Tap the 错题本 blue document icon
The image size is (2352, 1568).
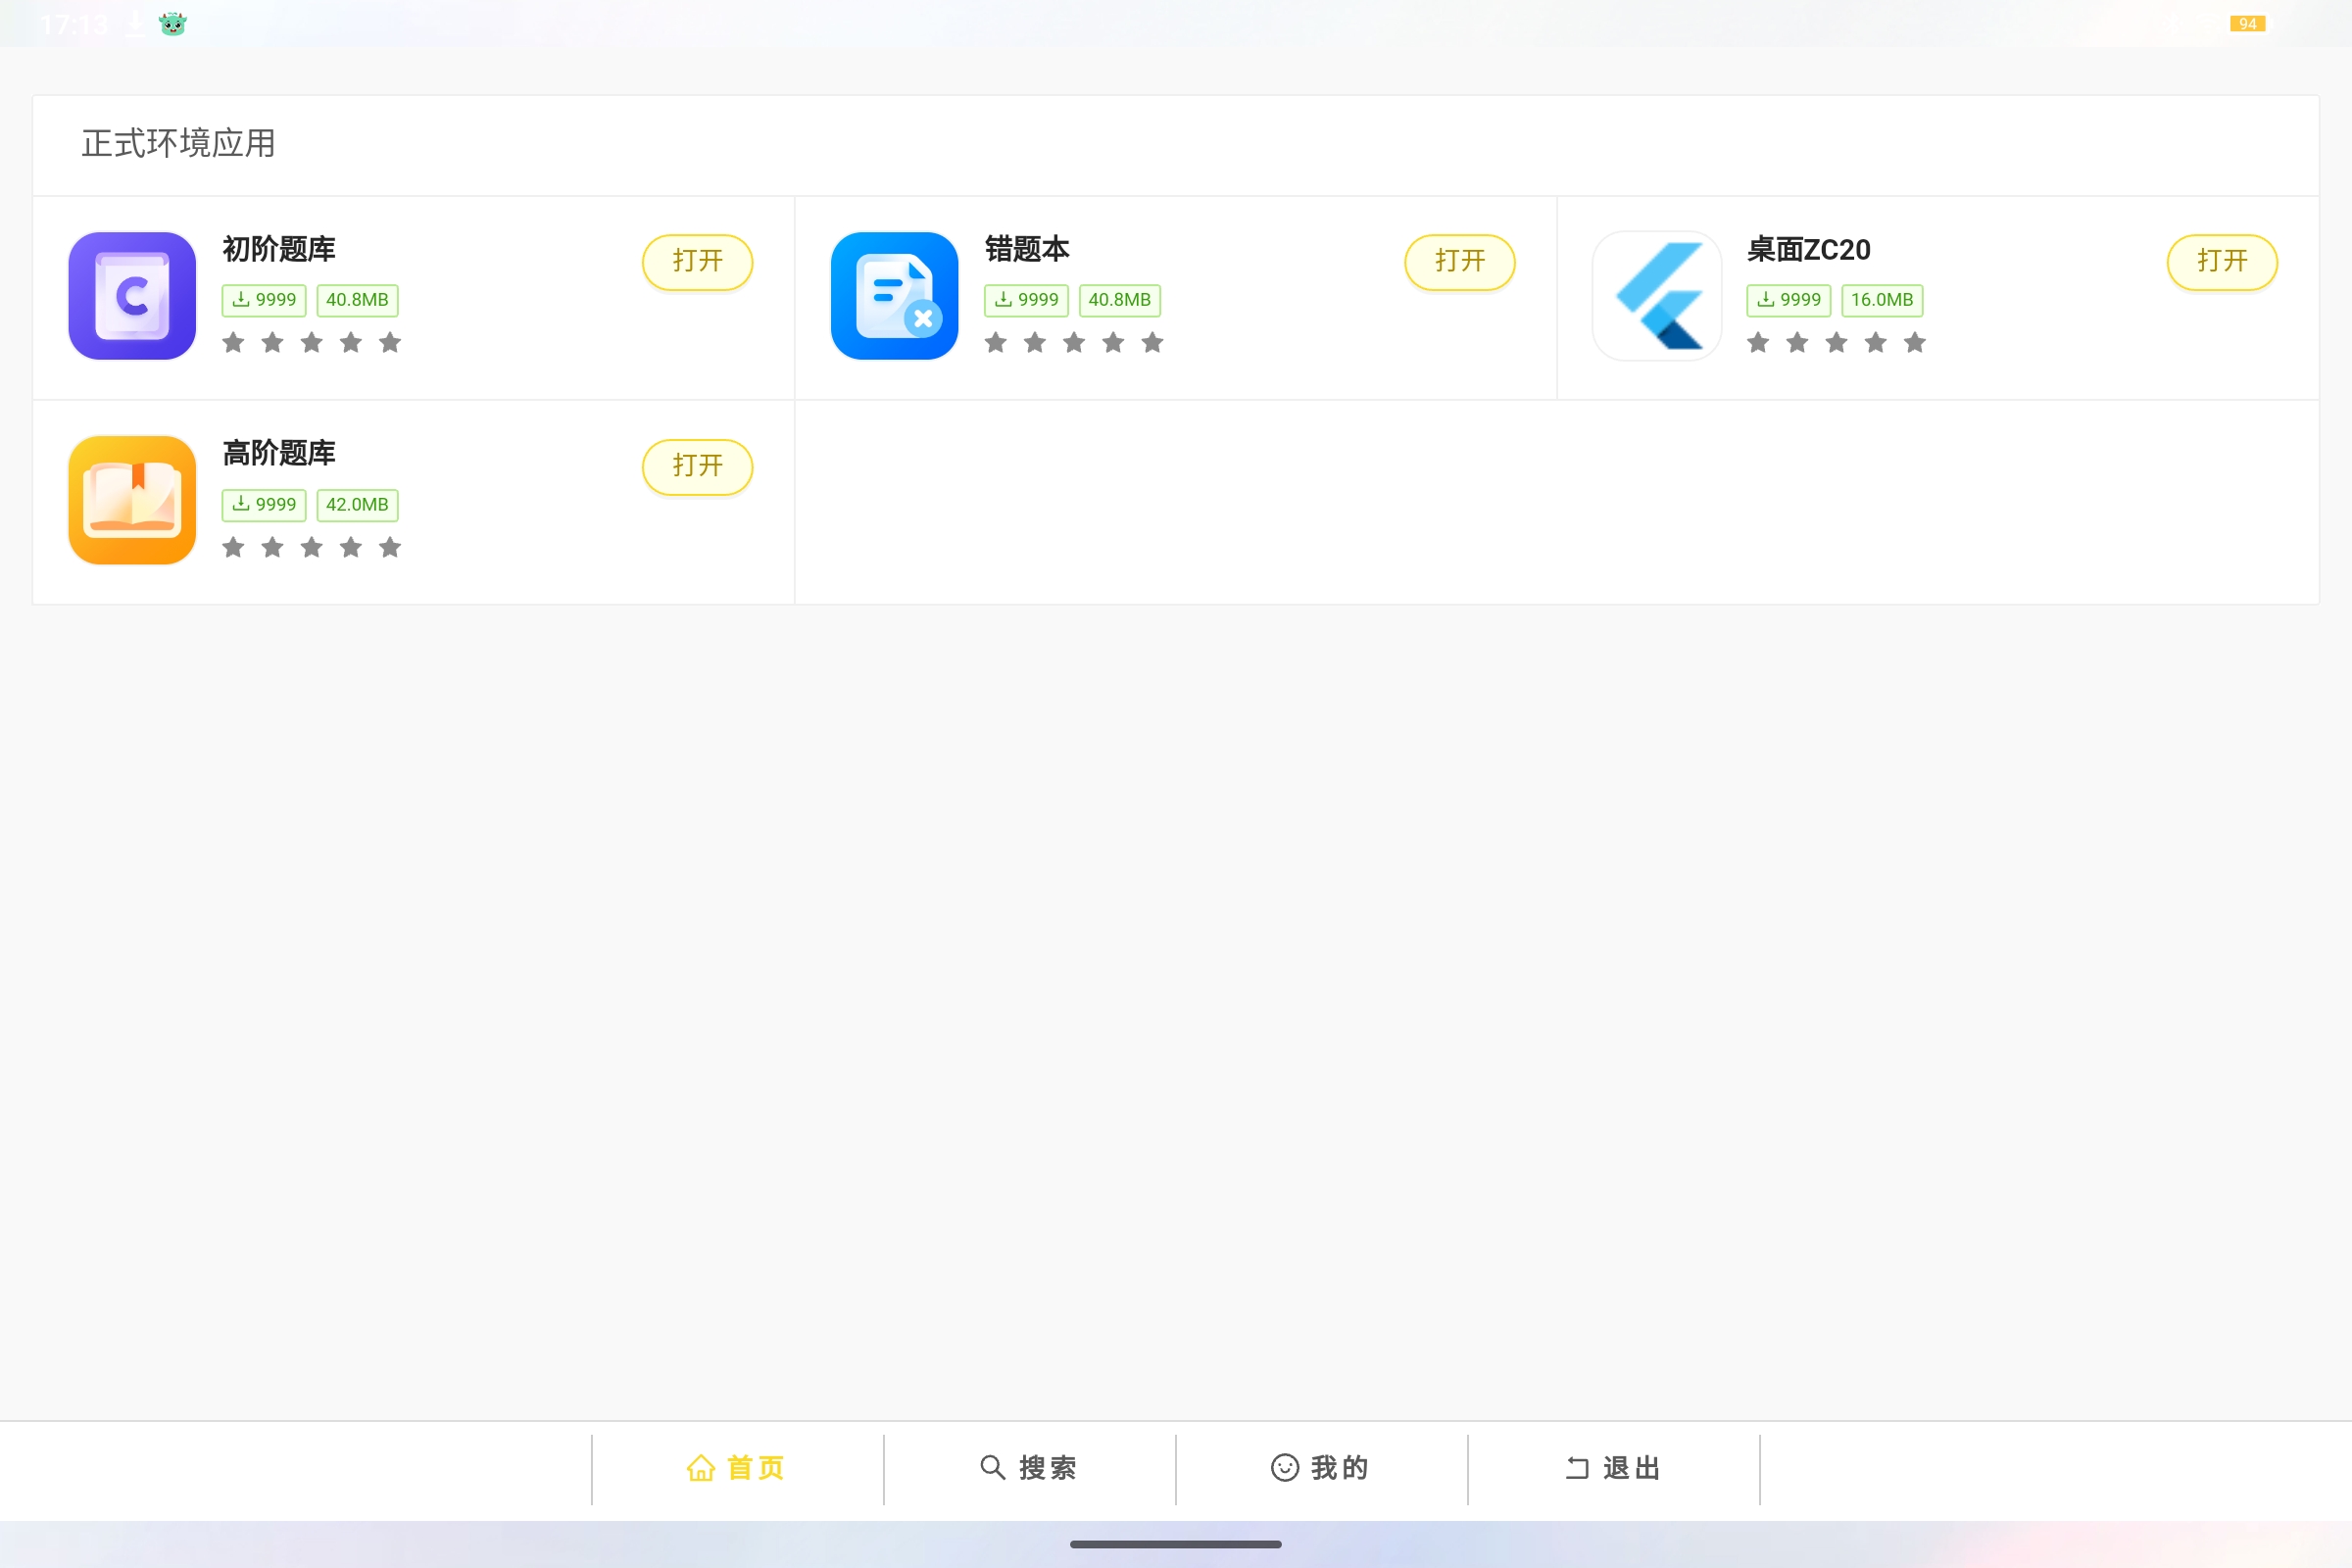pyautogui.click(x=894, y=296)
